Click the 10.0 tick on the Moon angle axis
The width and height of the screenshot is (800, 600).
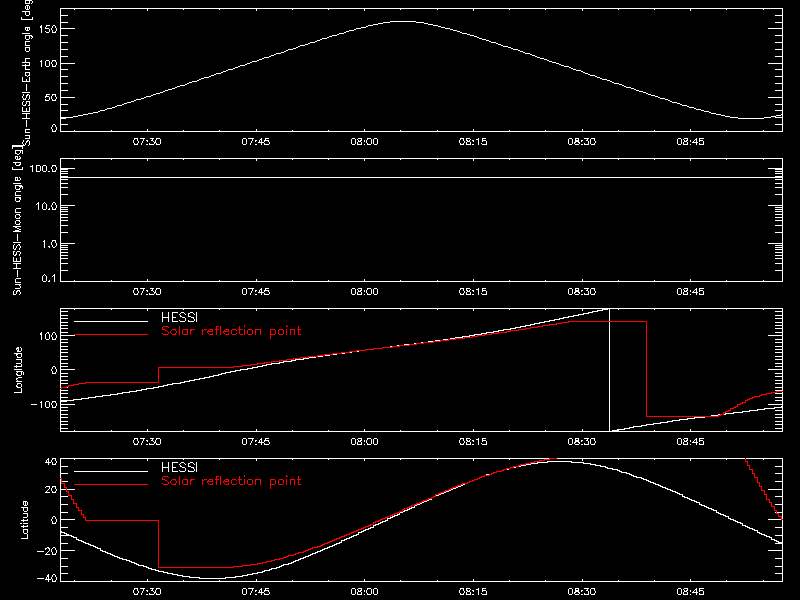pos(46,207)
